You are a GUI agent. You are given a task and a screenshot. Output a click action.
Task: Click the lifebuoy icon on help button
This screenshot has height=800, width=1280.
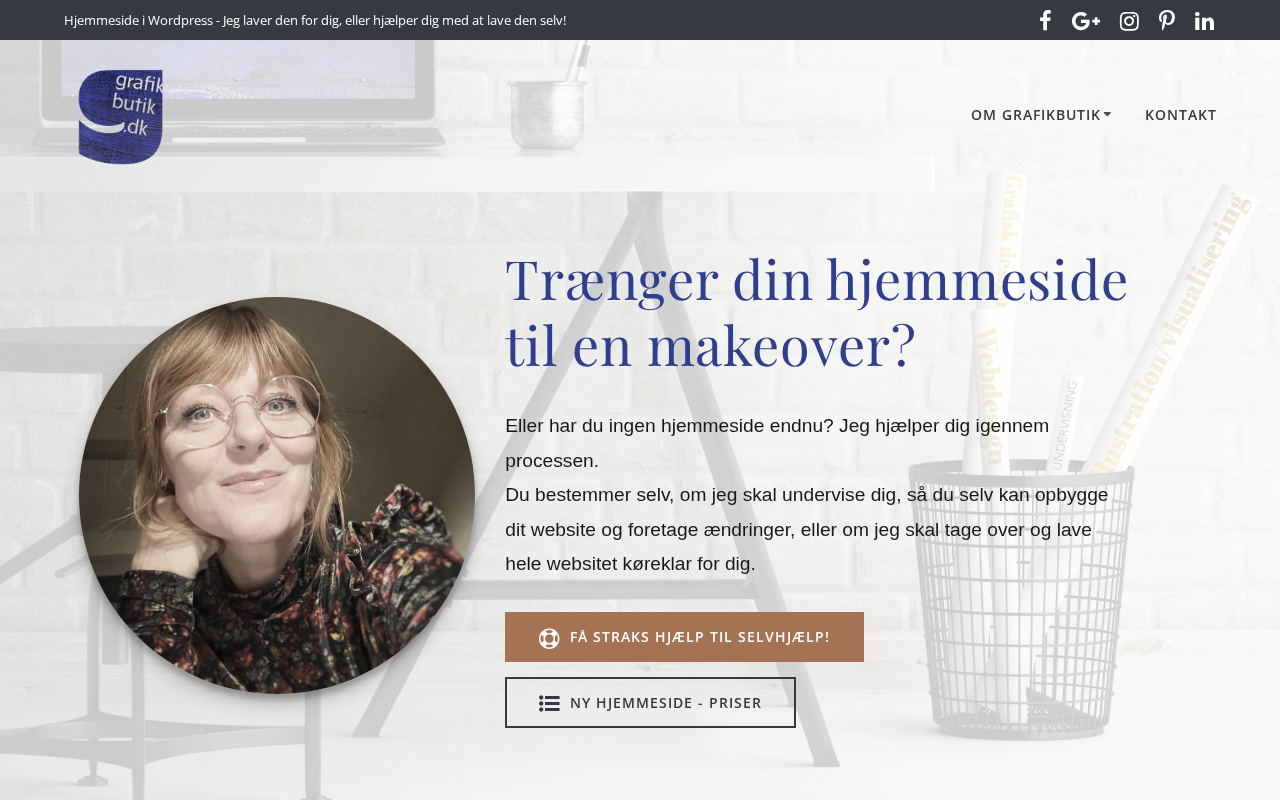(549, 638)
